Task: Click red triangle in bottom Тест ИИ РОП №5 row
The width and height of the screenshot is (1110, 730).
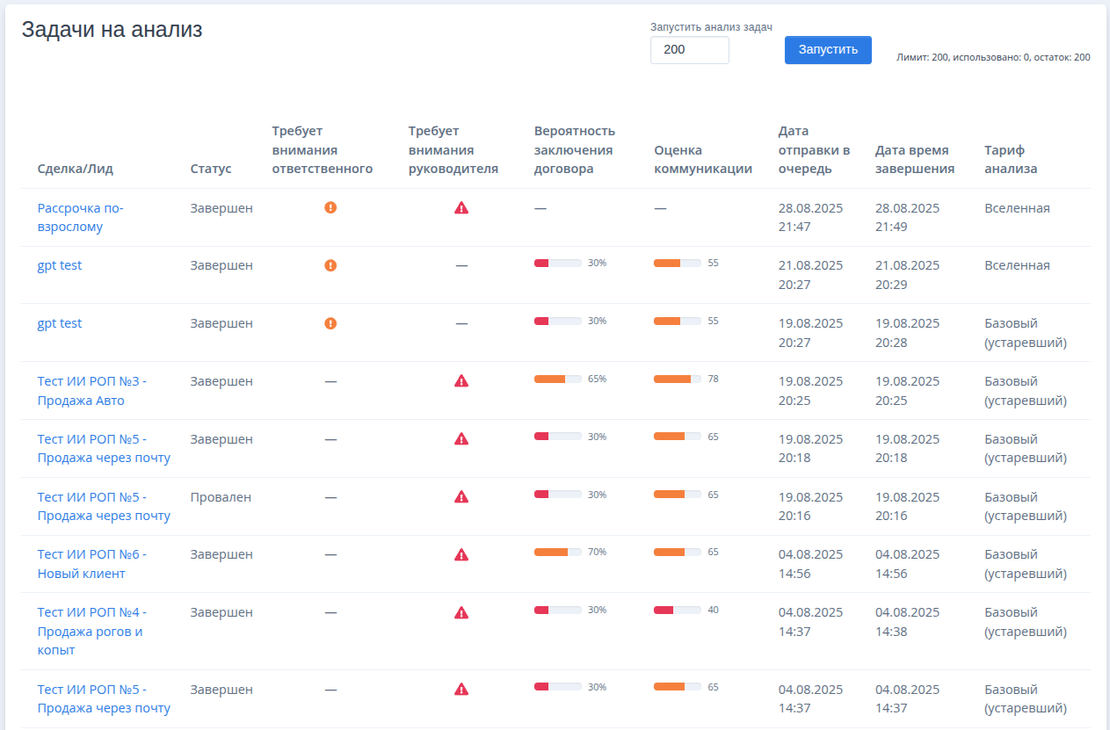Action: (461, 688)
